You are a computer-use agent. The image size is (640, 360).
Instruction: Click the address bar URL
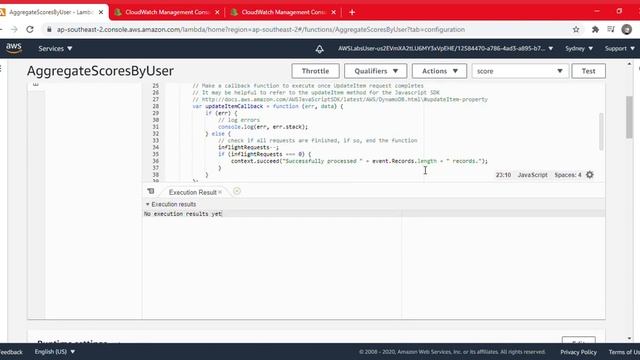tap(260, 29)
